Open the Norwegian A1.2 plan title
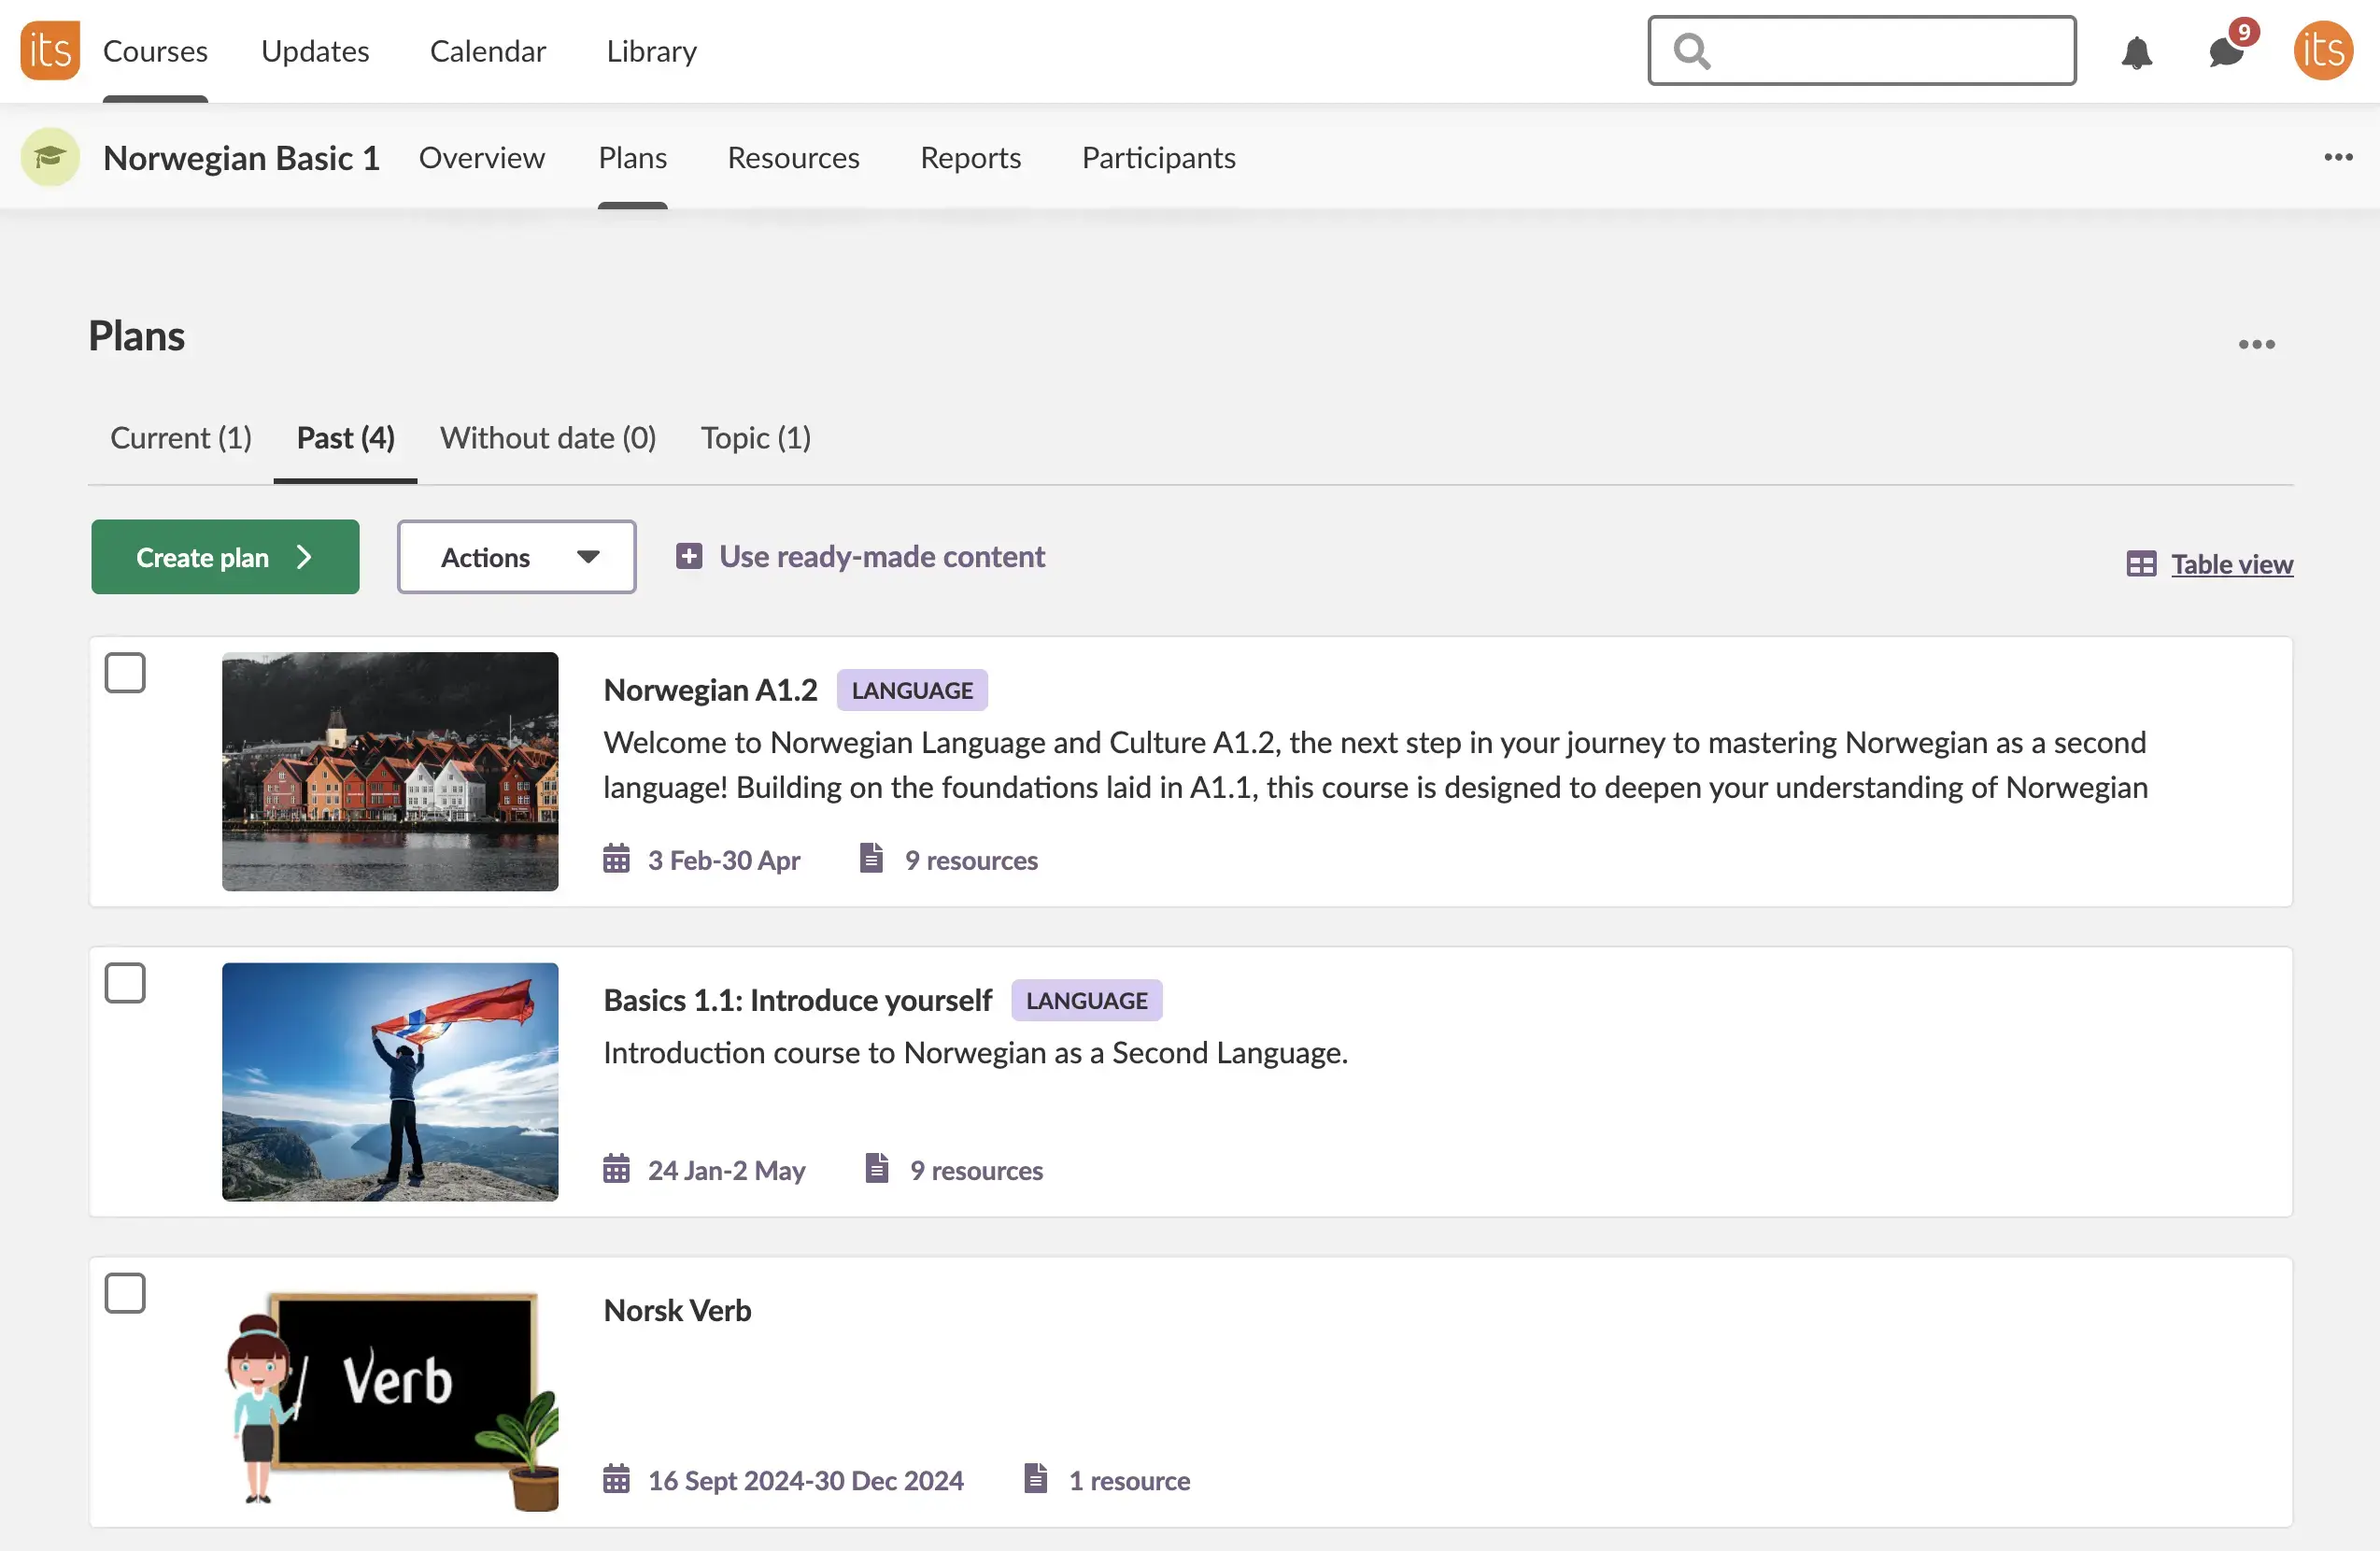Image resolution: width=2380 pixels, height=1551 pixels. point(710,690)
